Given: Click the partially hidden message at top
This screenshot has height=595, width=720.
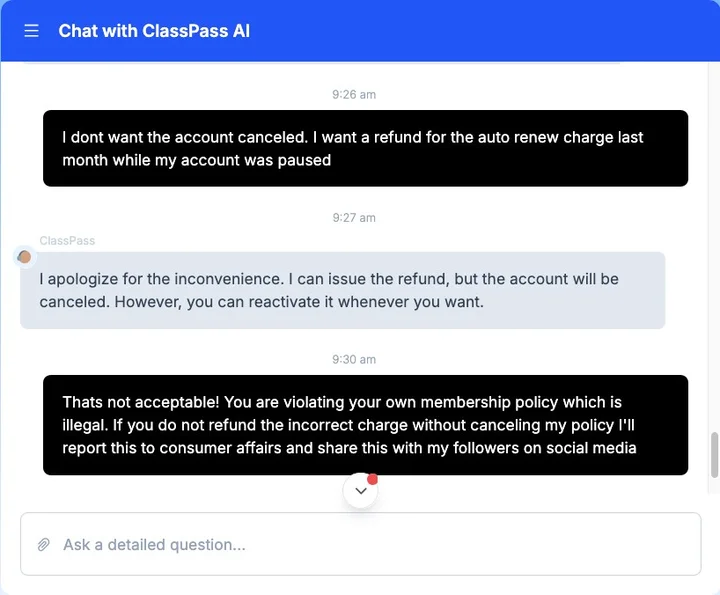Looking at the screenshot, I should pos(320,63).
